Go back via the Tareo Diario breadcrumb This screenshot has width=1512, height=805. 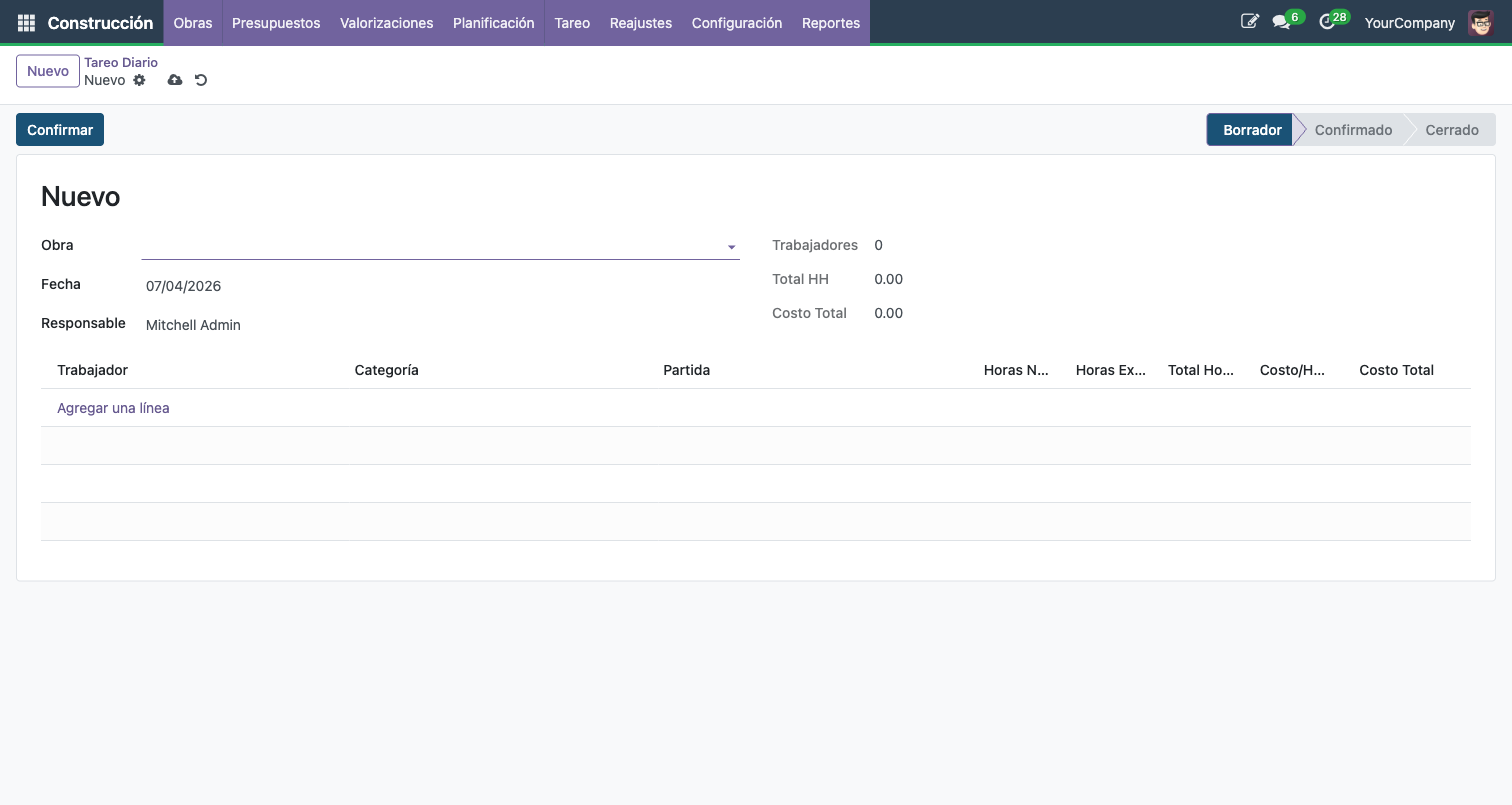pos(121,62)
